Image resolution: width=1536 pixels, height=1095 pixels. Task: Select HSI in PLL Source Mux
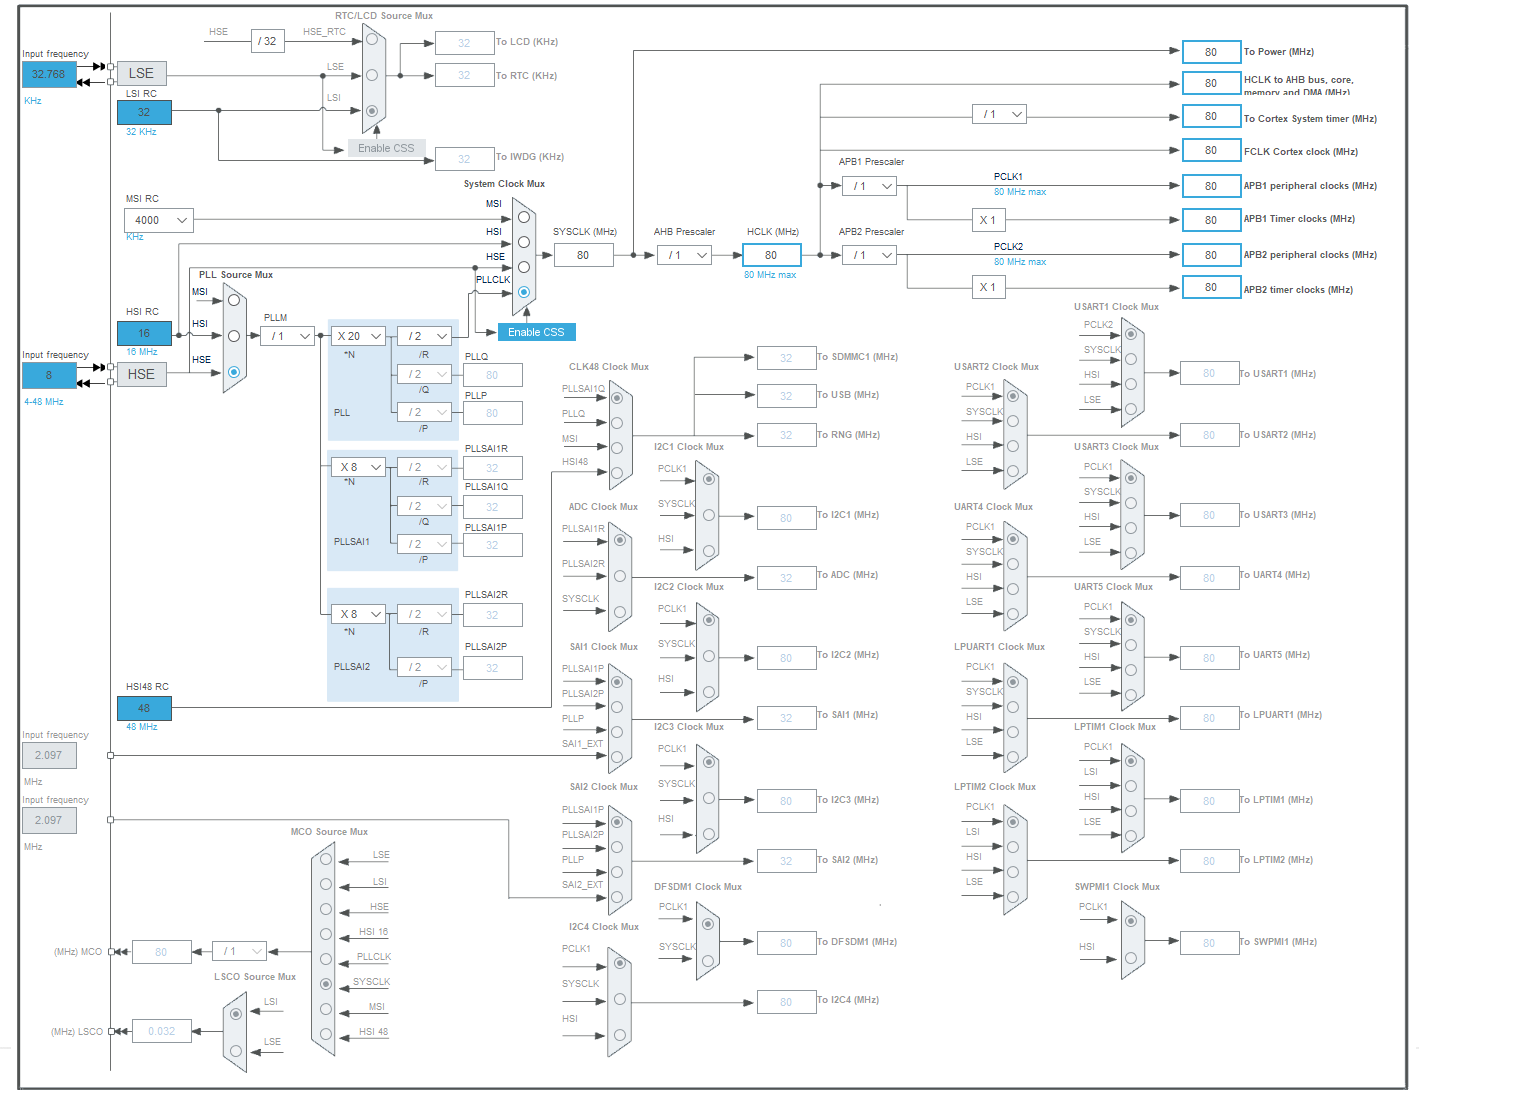(234, 336)
